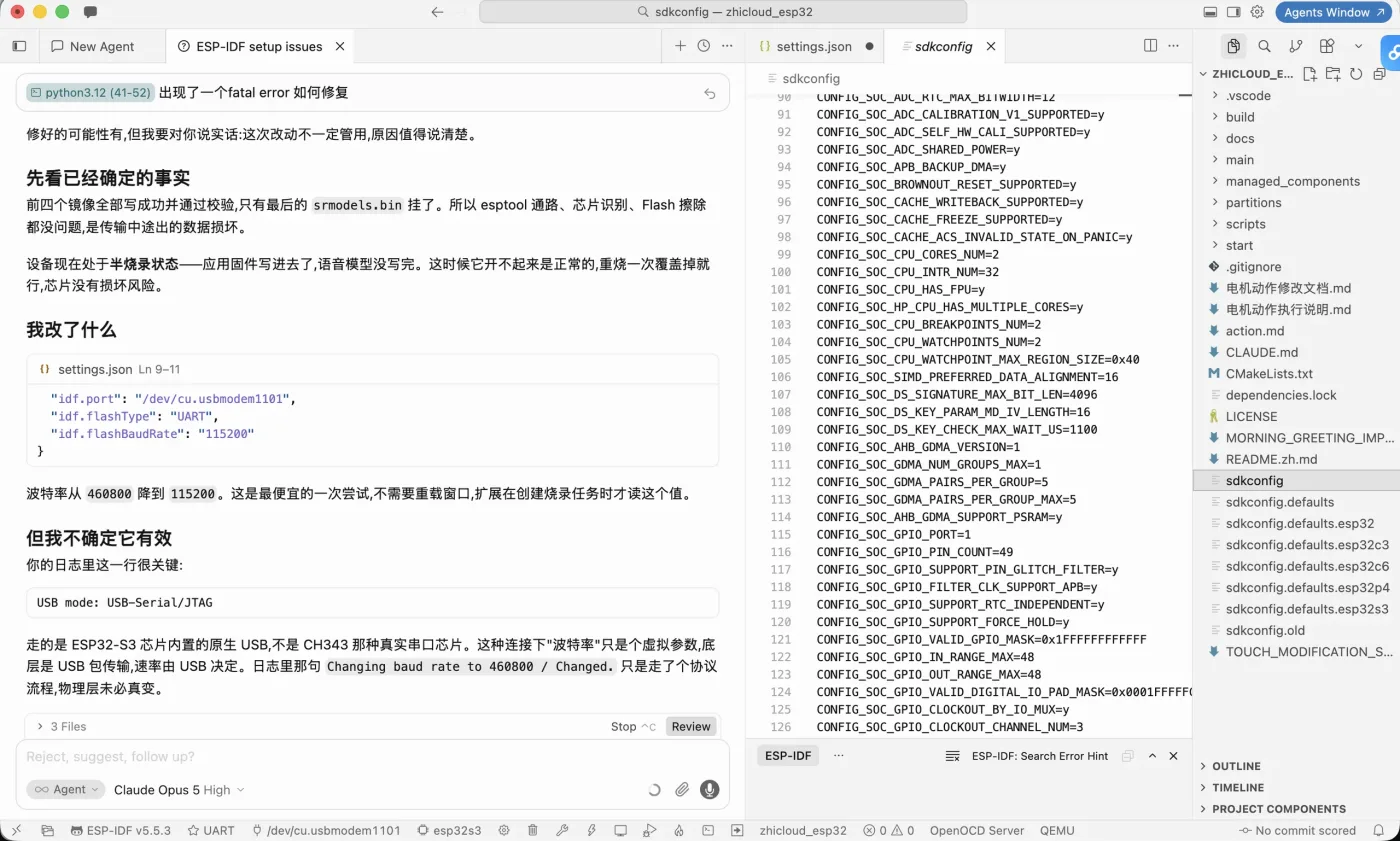Click the ESP-IDF build wrench icon

(x=562, y=830)
